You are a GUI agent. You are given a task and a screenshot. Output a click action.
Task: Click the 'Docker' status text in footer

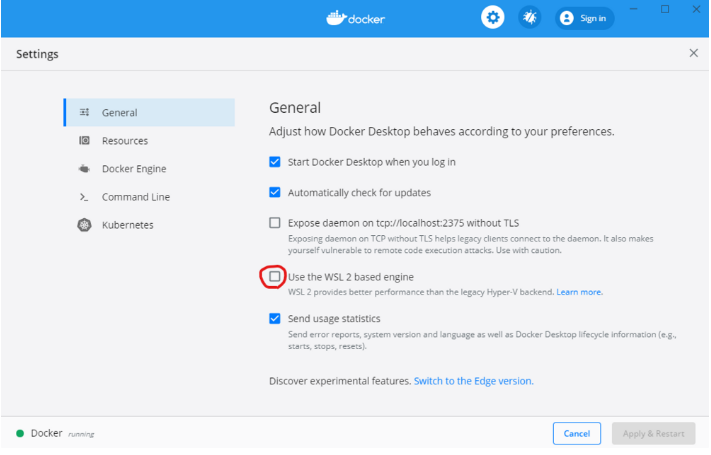[47, 433]
